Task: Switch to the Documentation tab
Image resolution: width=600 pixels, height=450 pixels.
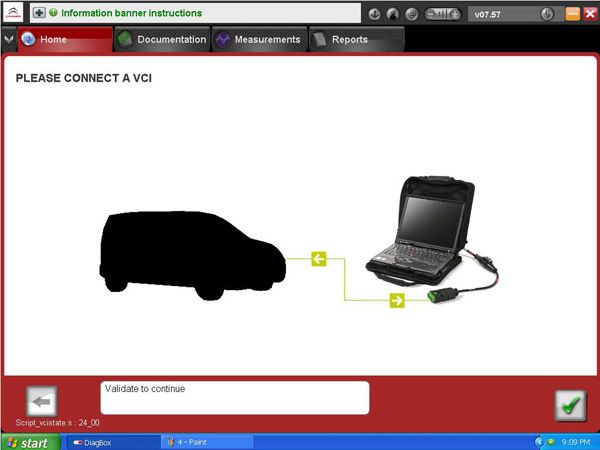Action: 162,39
